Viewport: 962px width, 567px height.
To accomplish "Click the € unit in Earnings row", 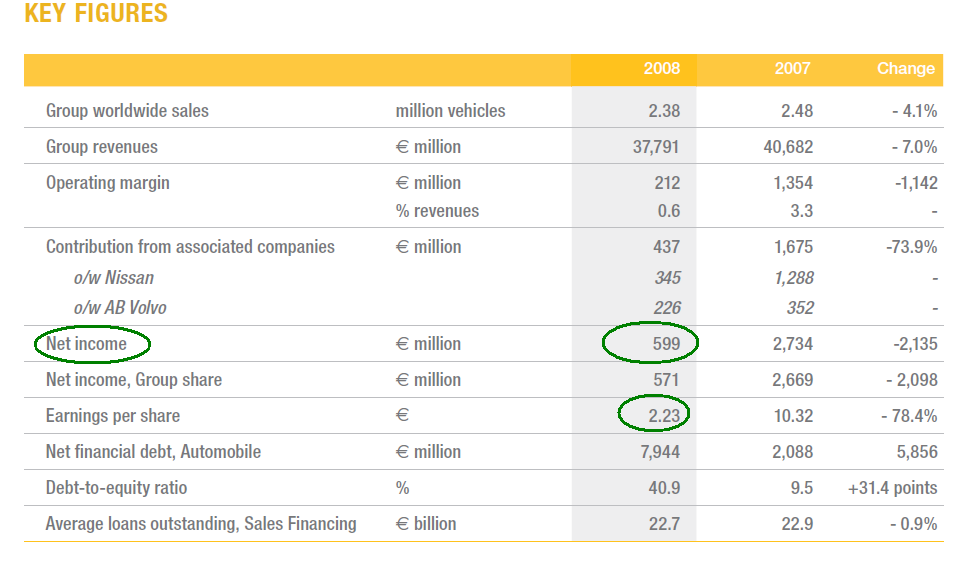I will point(402,416).
